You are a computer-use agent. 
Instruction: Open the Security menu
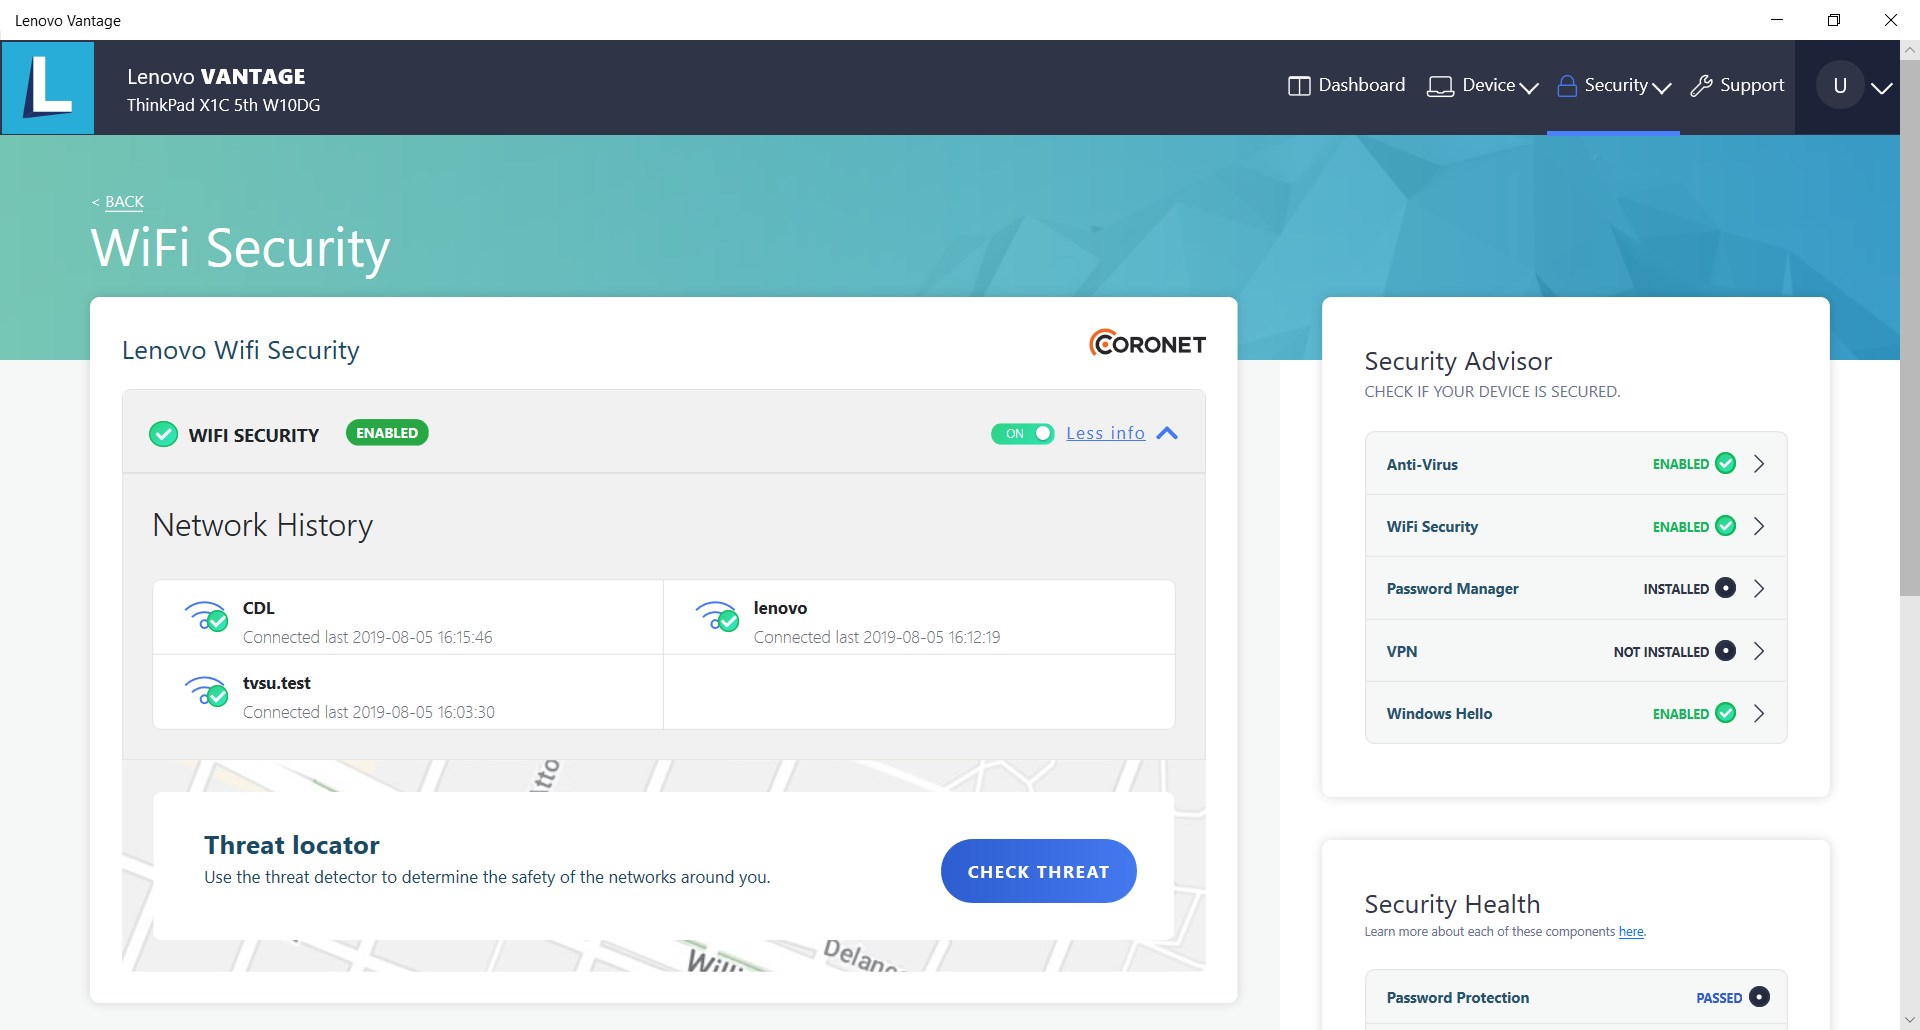1614,86
